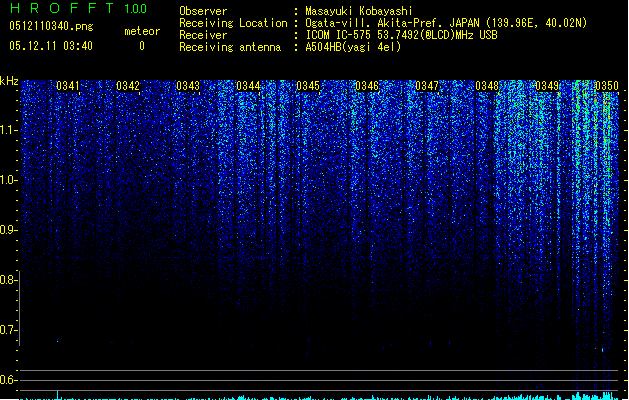Image resolution: width=629 pixels, height=400 pixels.
Task: Click the 0341 time marker
Action: tap(68, 86)
